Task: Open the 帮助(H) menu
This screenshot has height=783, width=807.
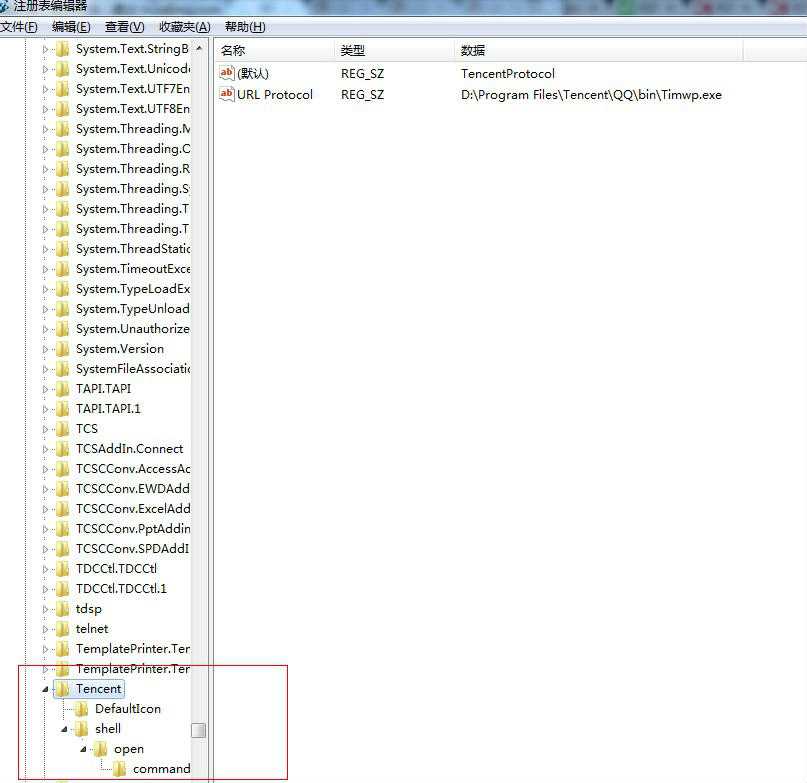Action: coord(245,27)
